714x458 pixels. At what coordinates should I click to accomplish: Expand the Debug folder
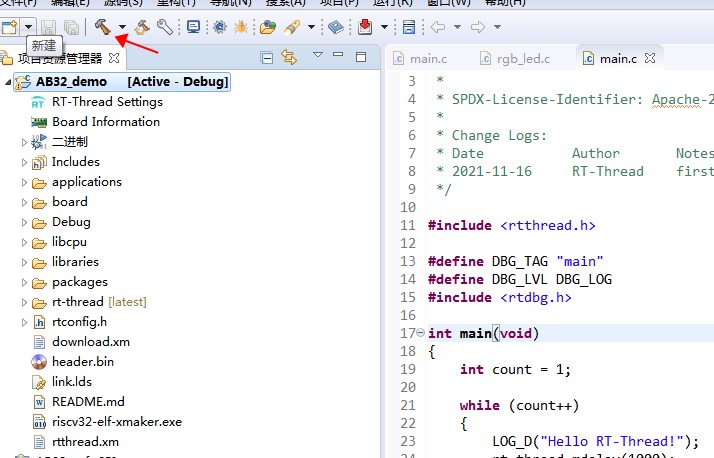[x=24, y=223]
